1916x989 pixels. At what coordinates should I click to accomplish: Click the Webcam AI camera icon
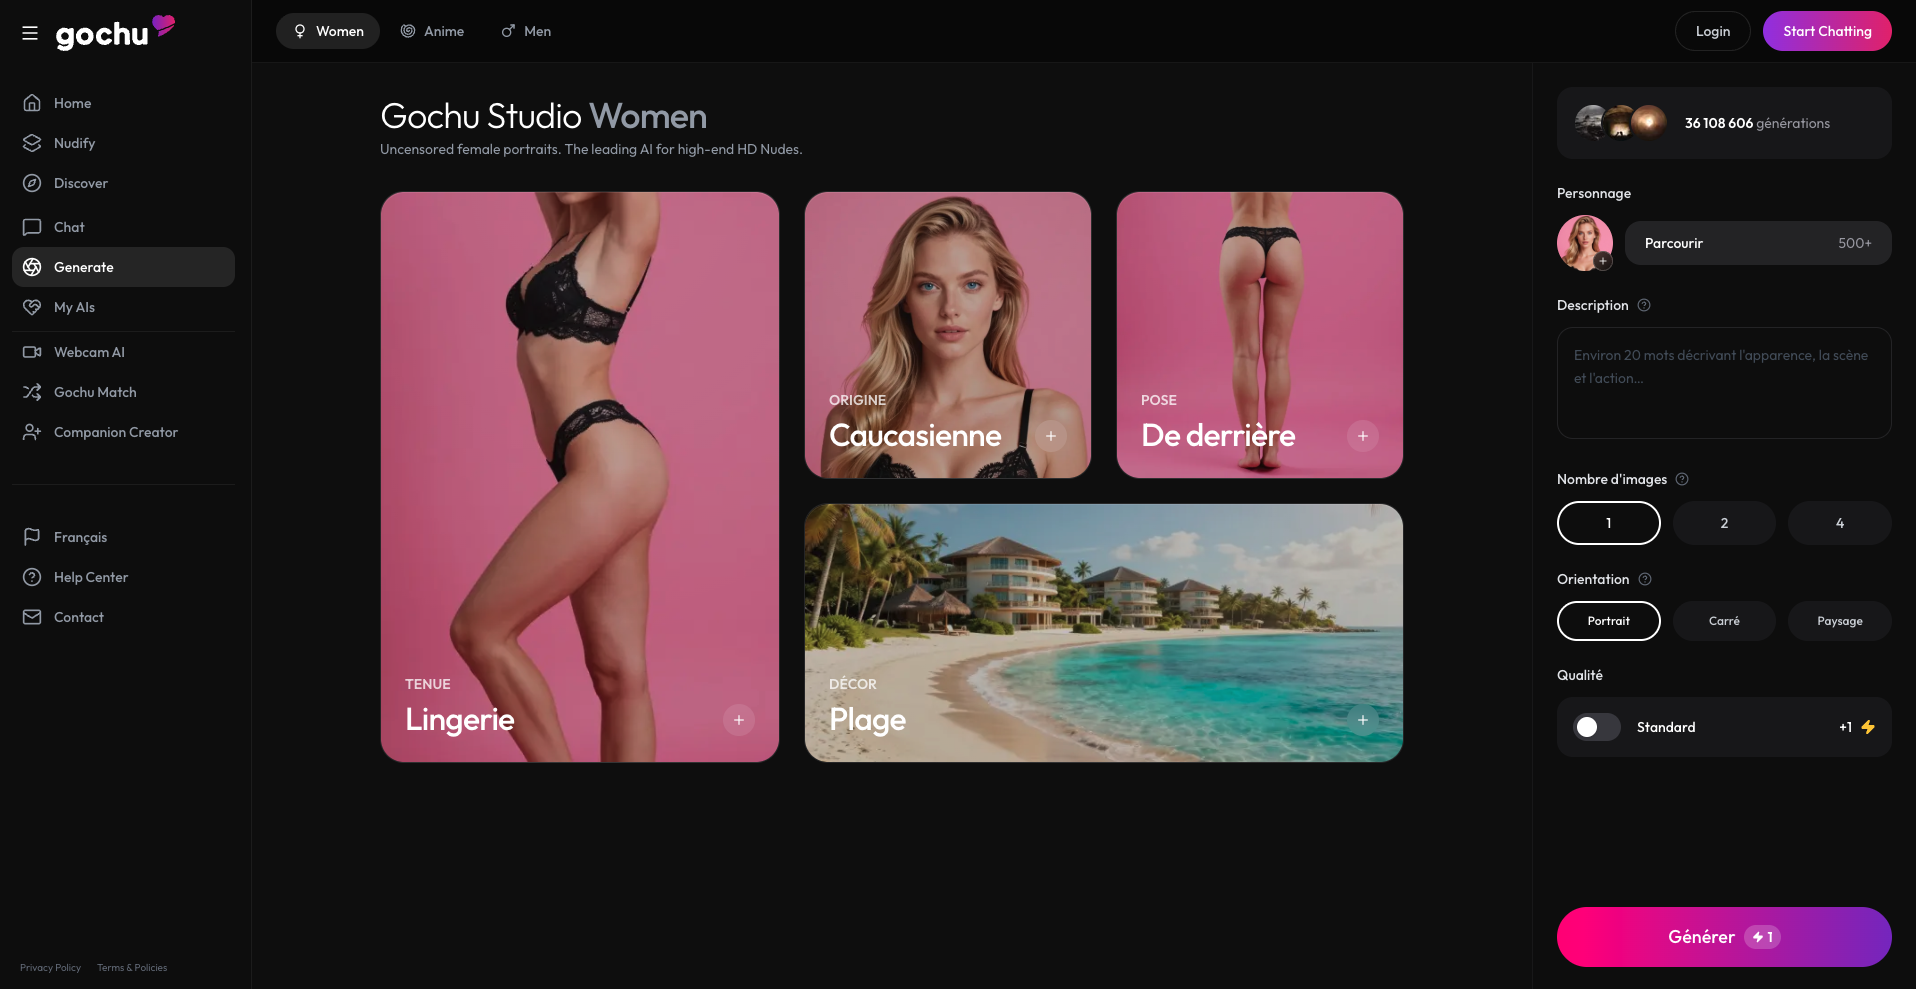point(32,352)
